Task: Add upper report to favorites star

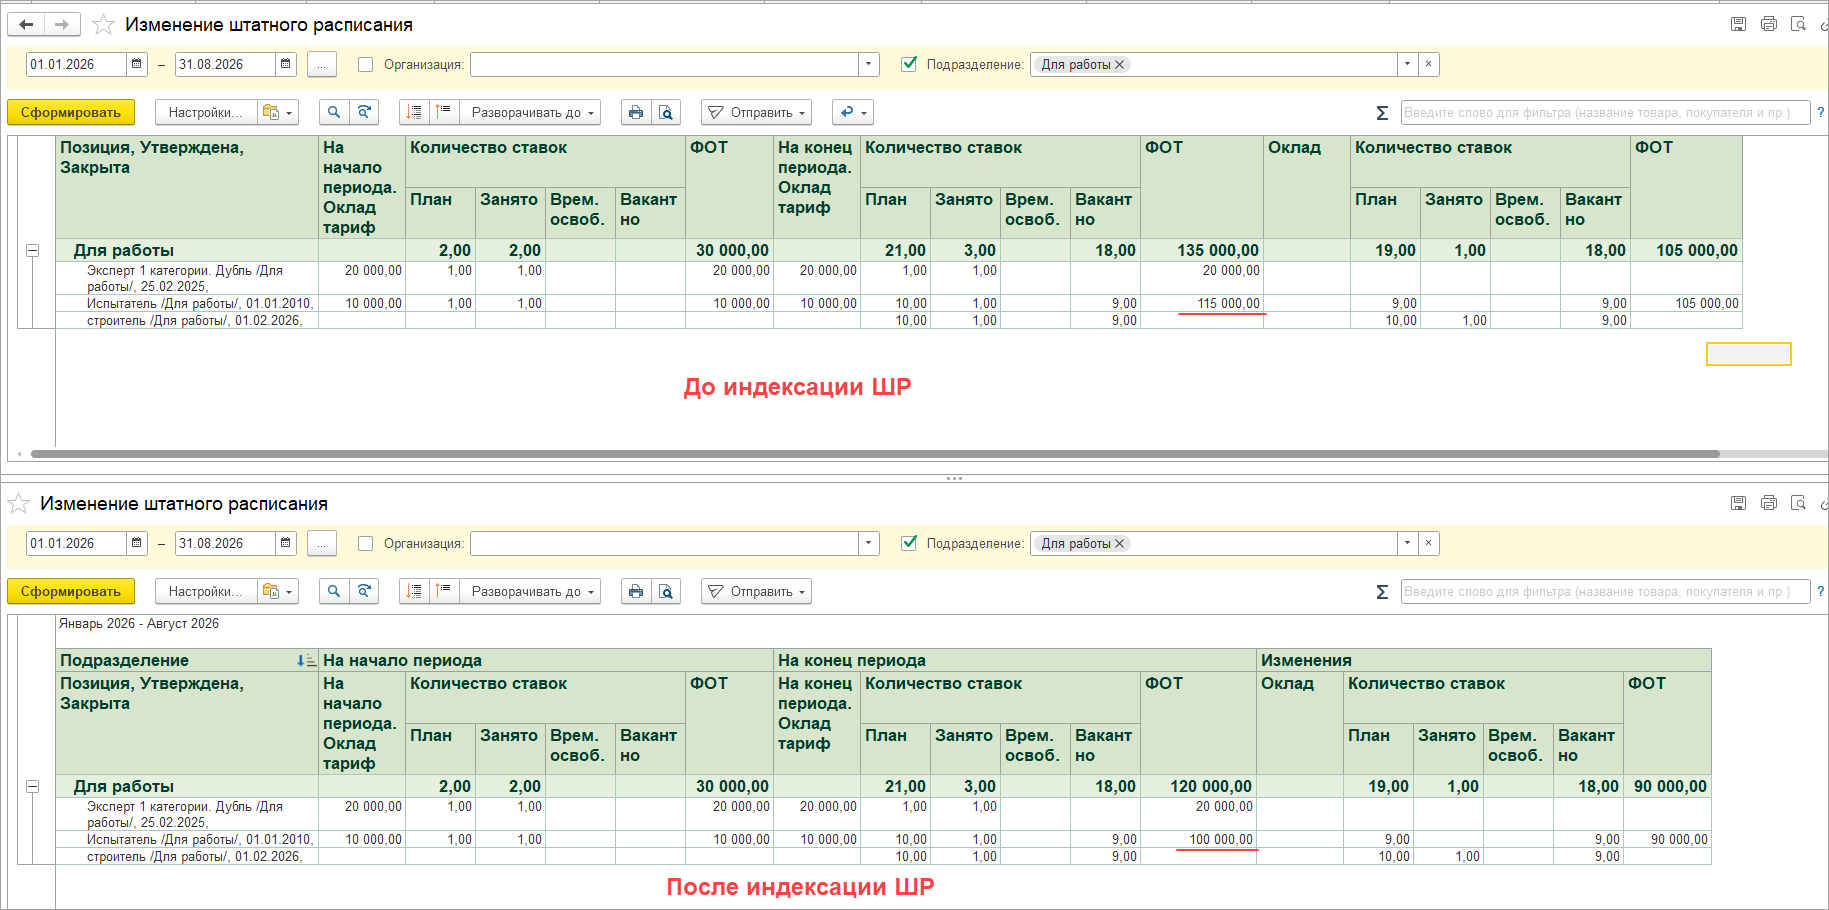Action: (x=102, y=24)
